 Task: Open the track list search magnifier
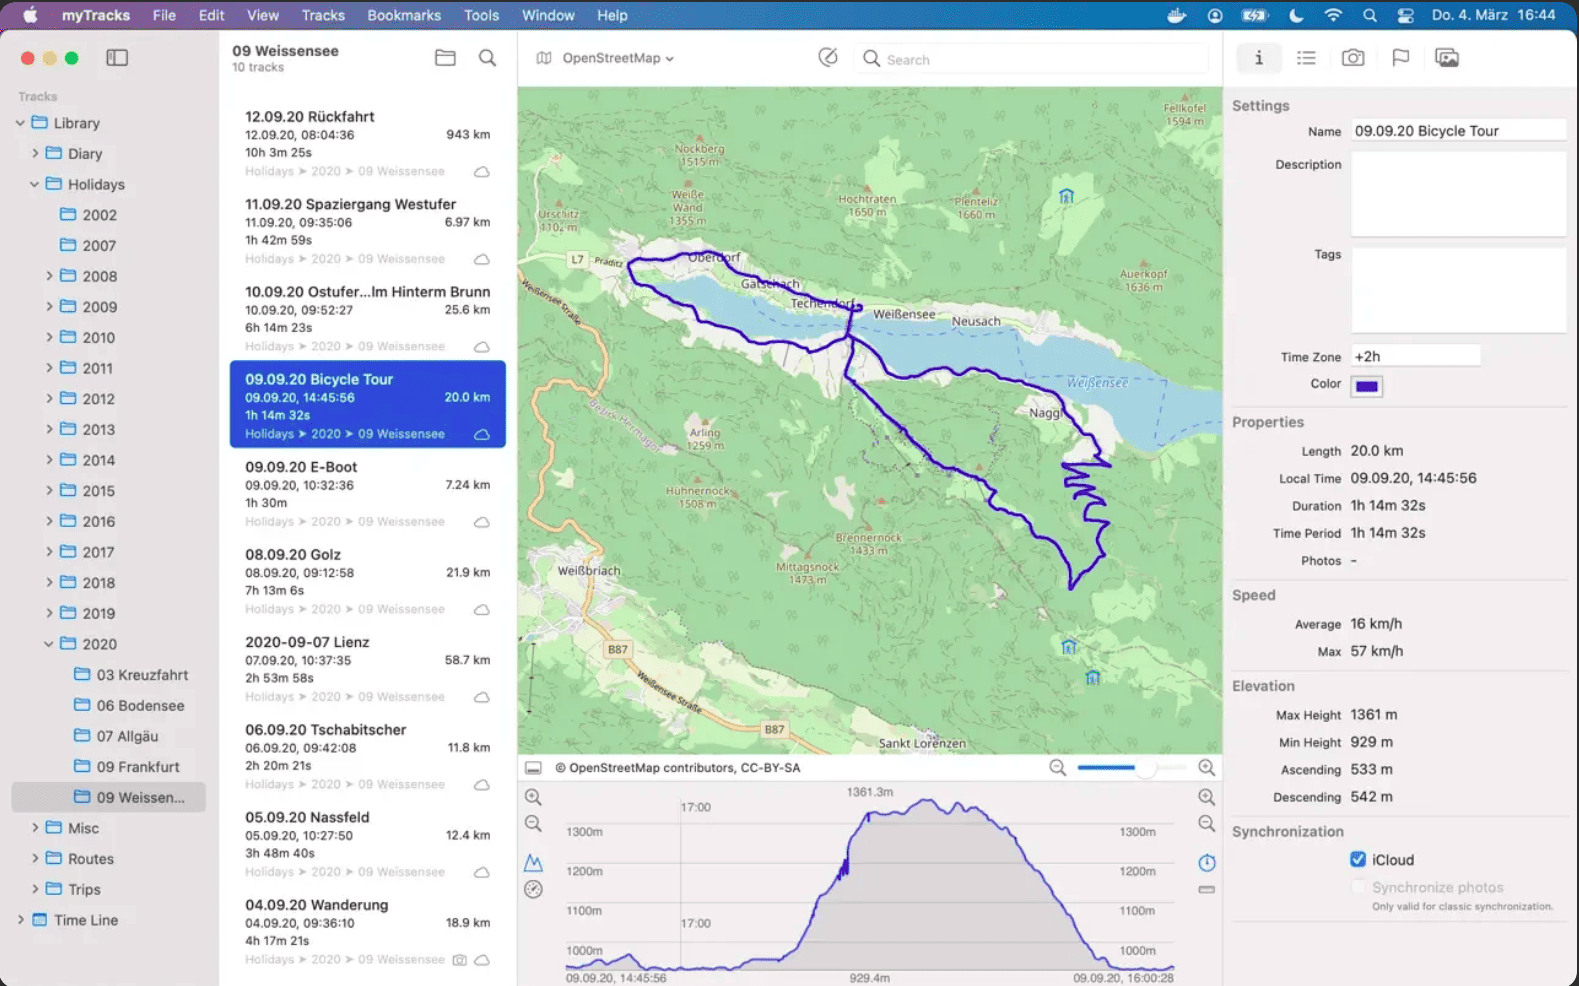click(487, 58)
